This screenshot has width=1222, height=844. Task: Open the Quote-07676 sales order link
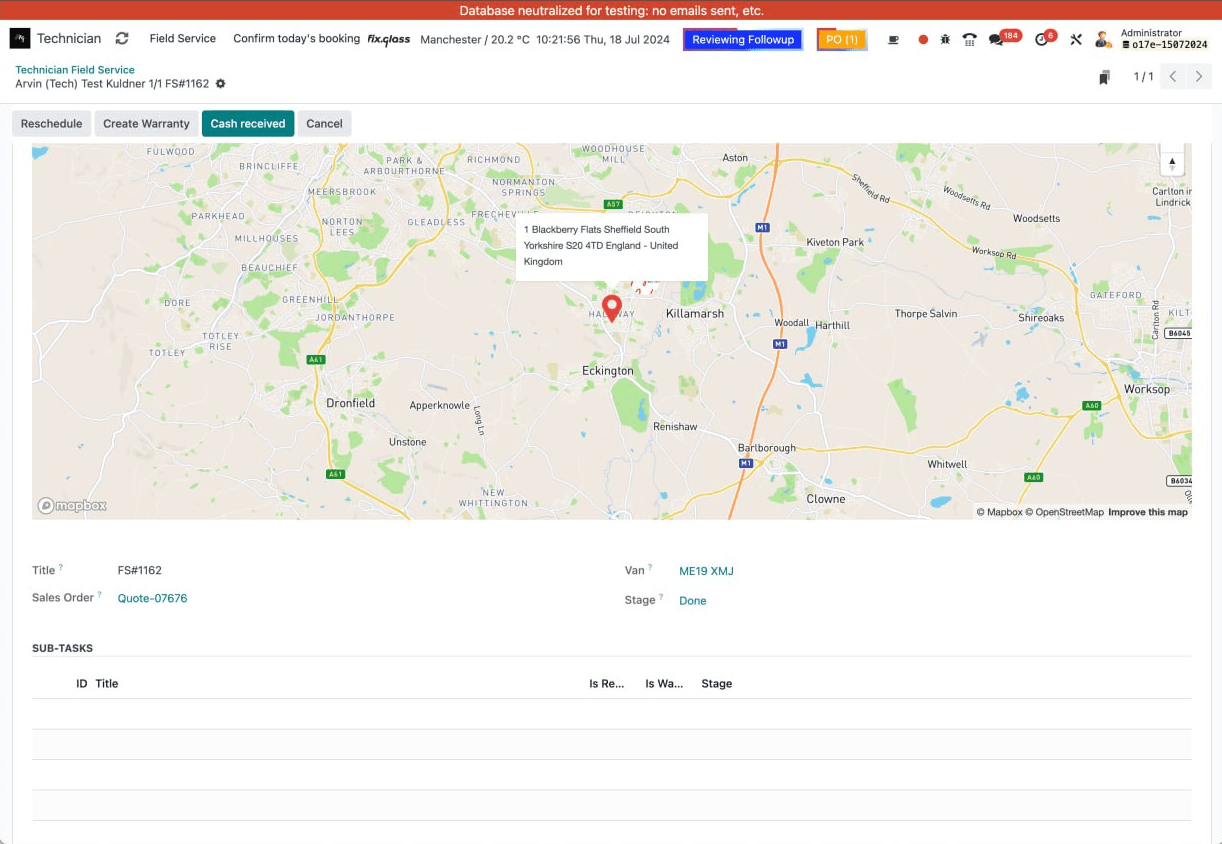(153, 598)
